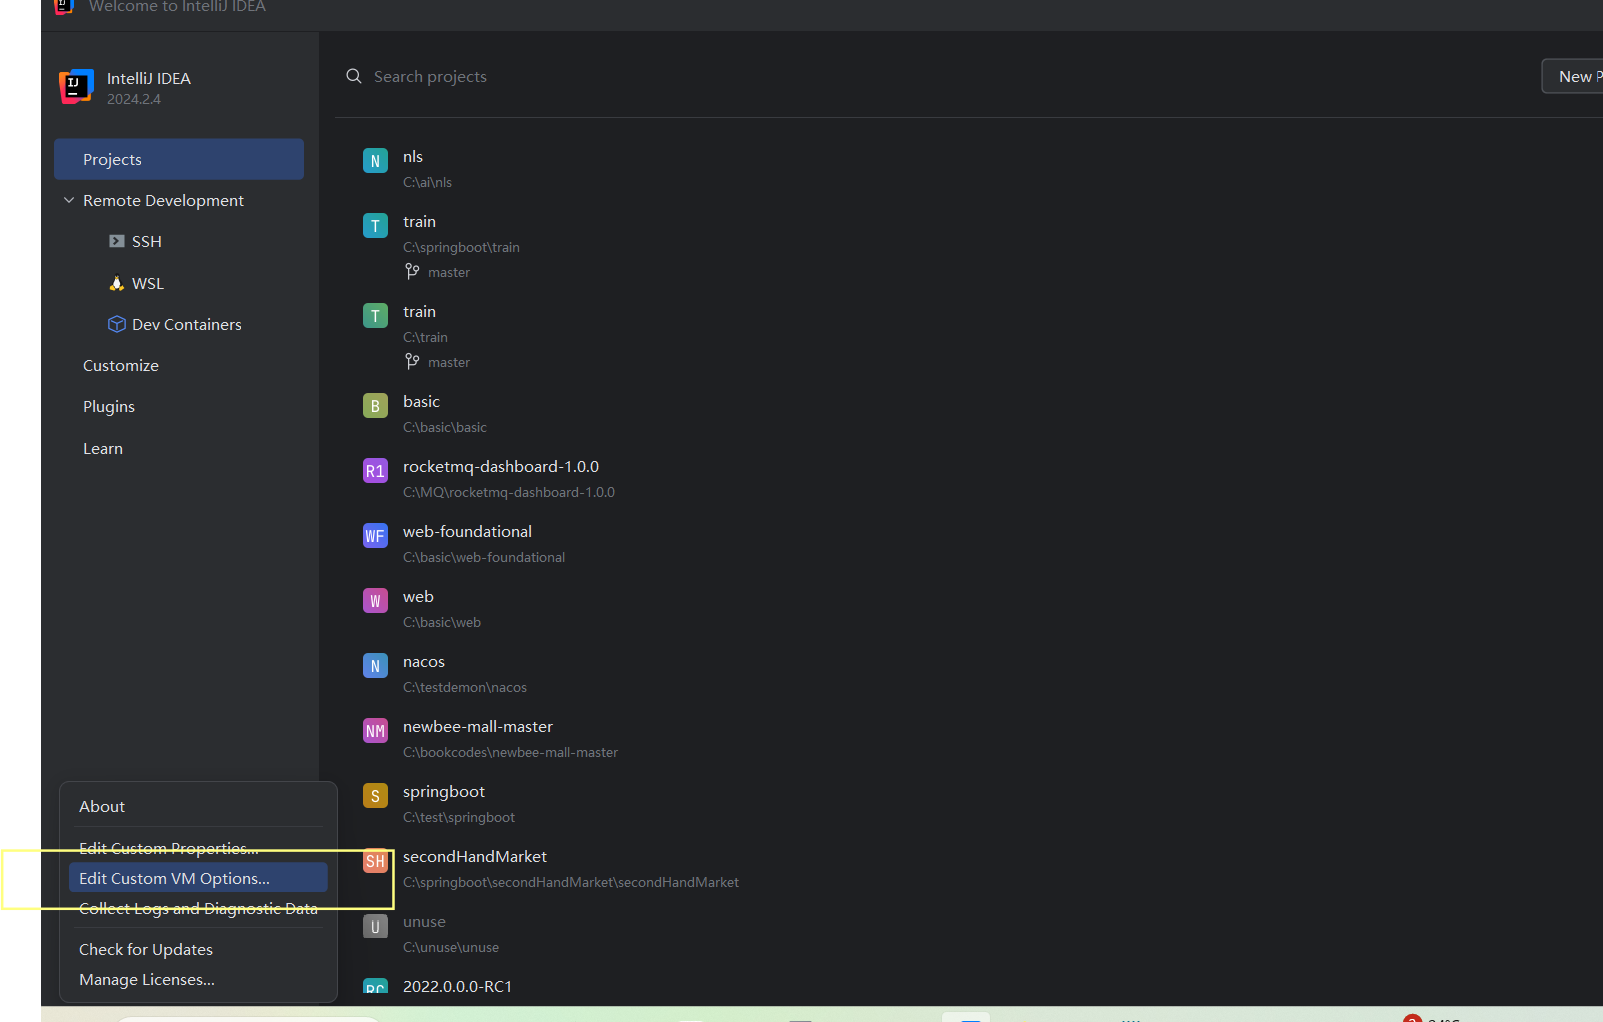Click the N icon of nls project

pyautogui.click(x=375, y=161)
